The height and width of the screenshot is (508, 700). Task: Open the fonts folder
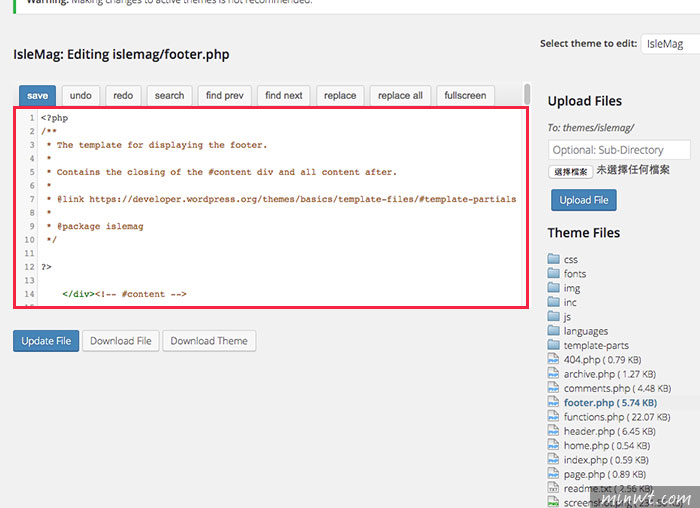[x=575, y=274]
